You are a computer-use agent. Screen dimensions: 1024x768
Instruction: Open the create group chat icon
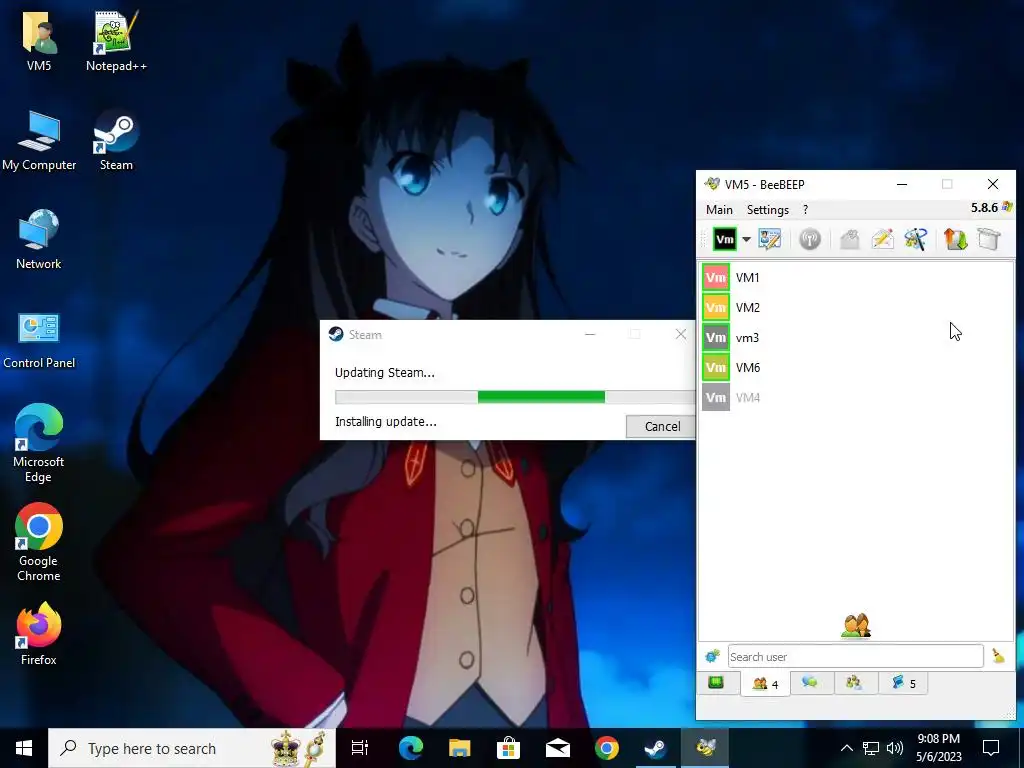916,239
